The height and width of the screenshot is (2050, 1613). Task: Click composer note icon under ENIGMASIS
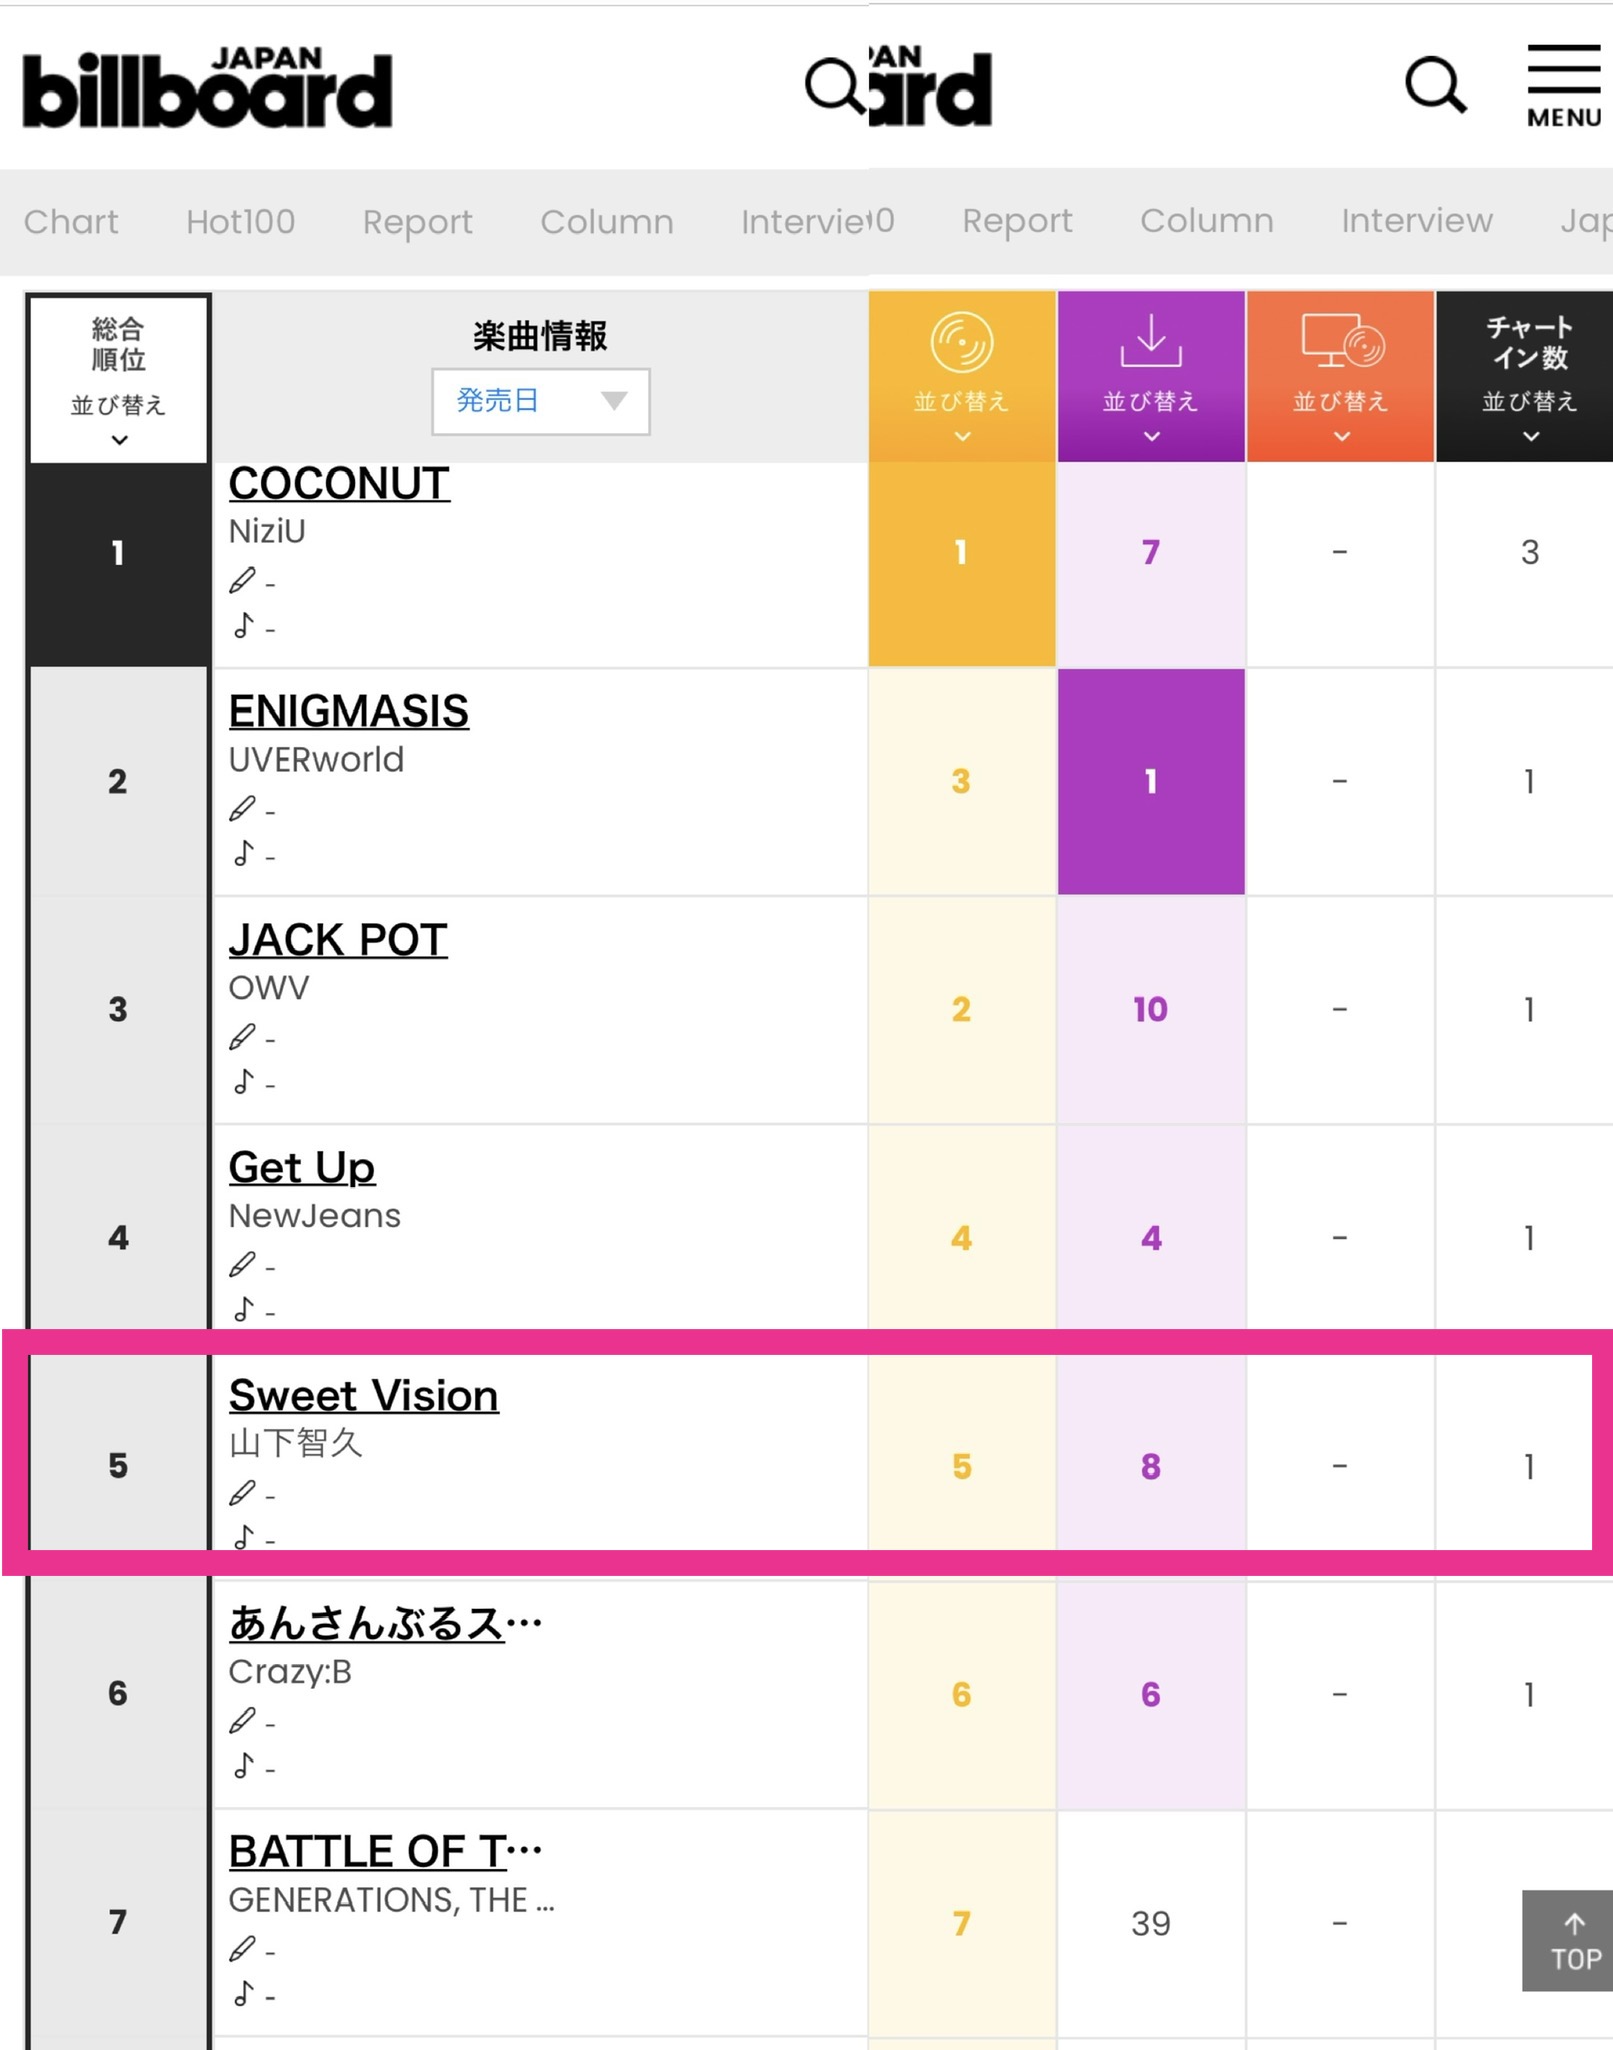[x=243, y=853]
